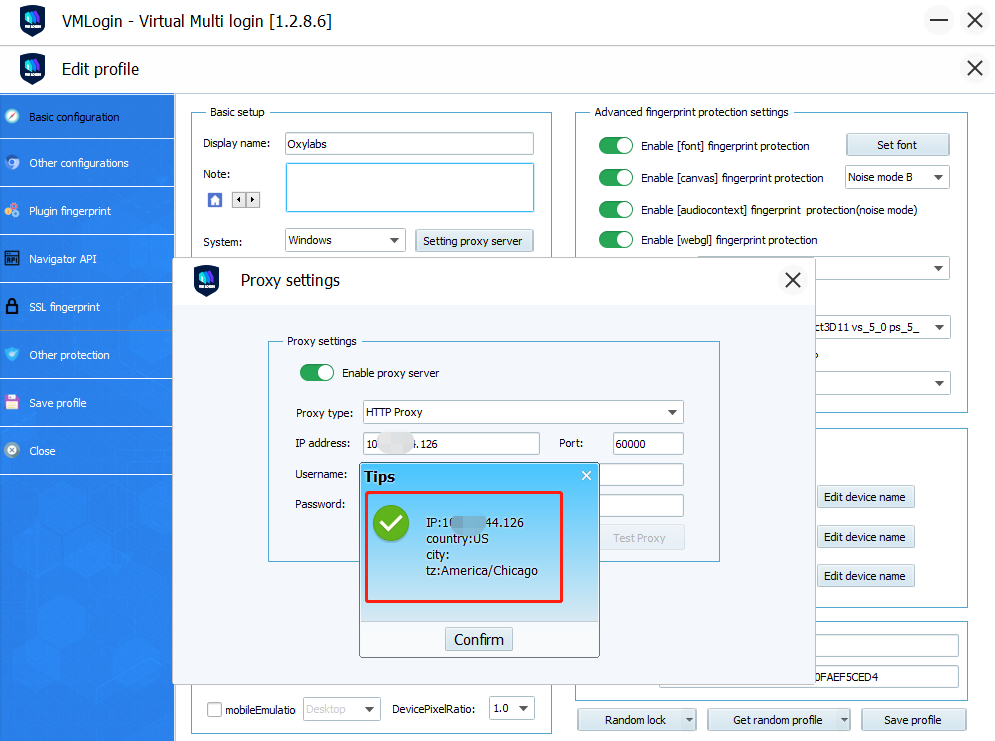Click the Proxy settings dialog logo
This screenshot has width=995, height=741.
point(206,280)
